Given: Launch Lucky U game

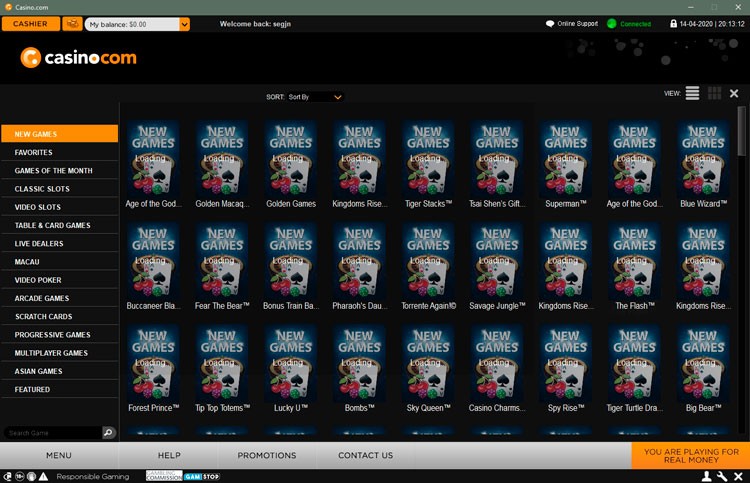Looking at the screenshot, I should (291, 368).
